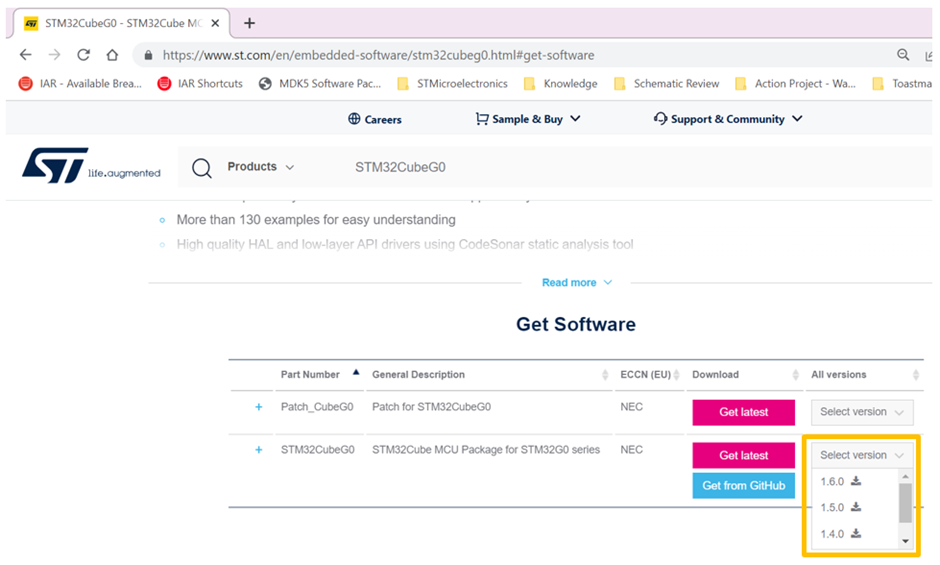Screen dimensions: 940x565
Task: Open the browser home icon
Action: pyautogui.click(x=112, y=55)
